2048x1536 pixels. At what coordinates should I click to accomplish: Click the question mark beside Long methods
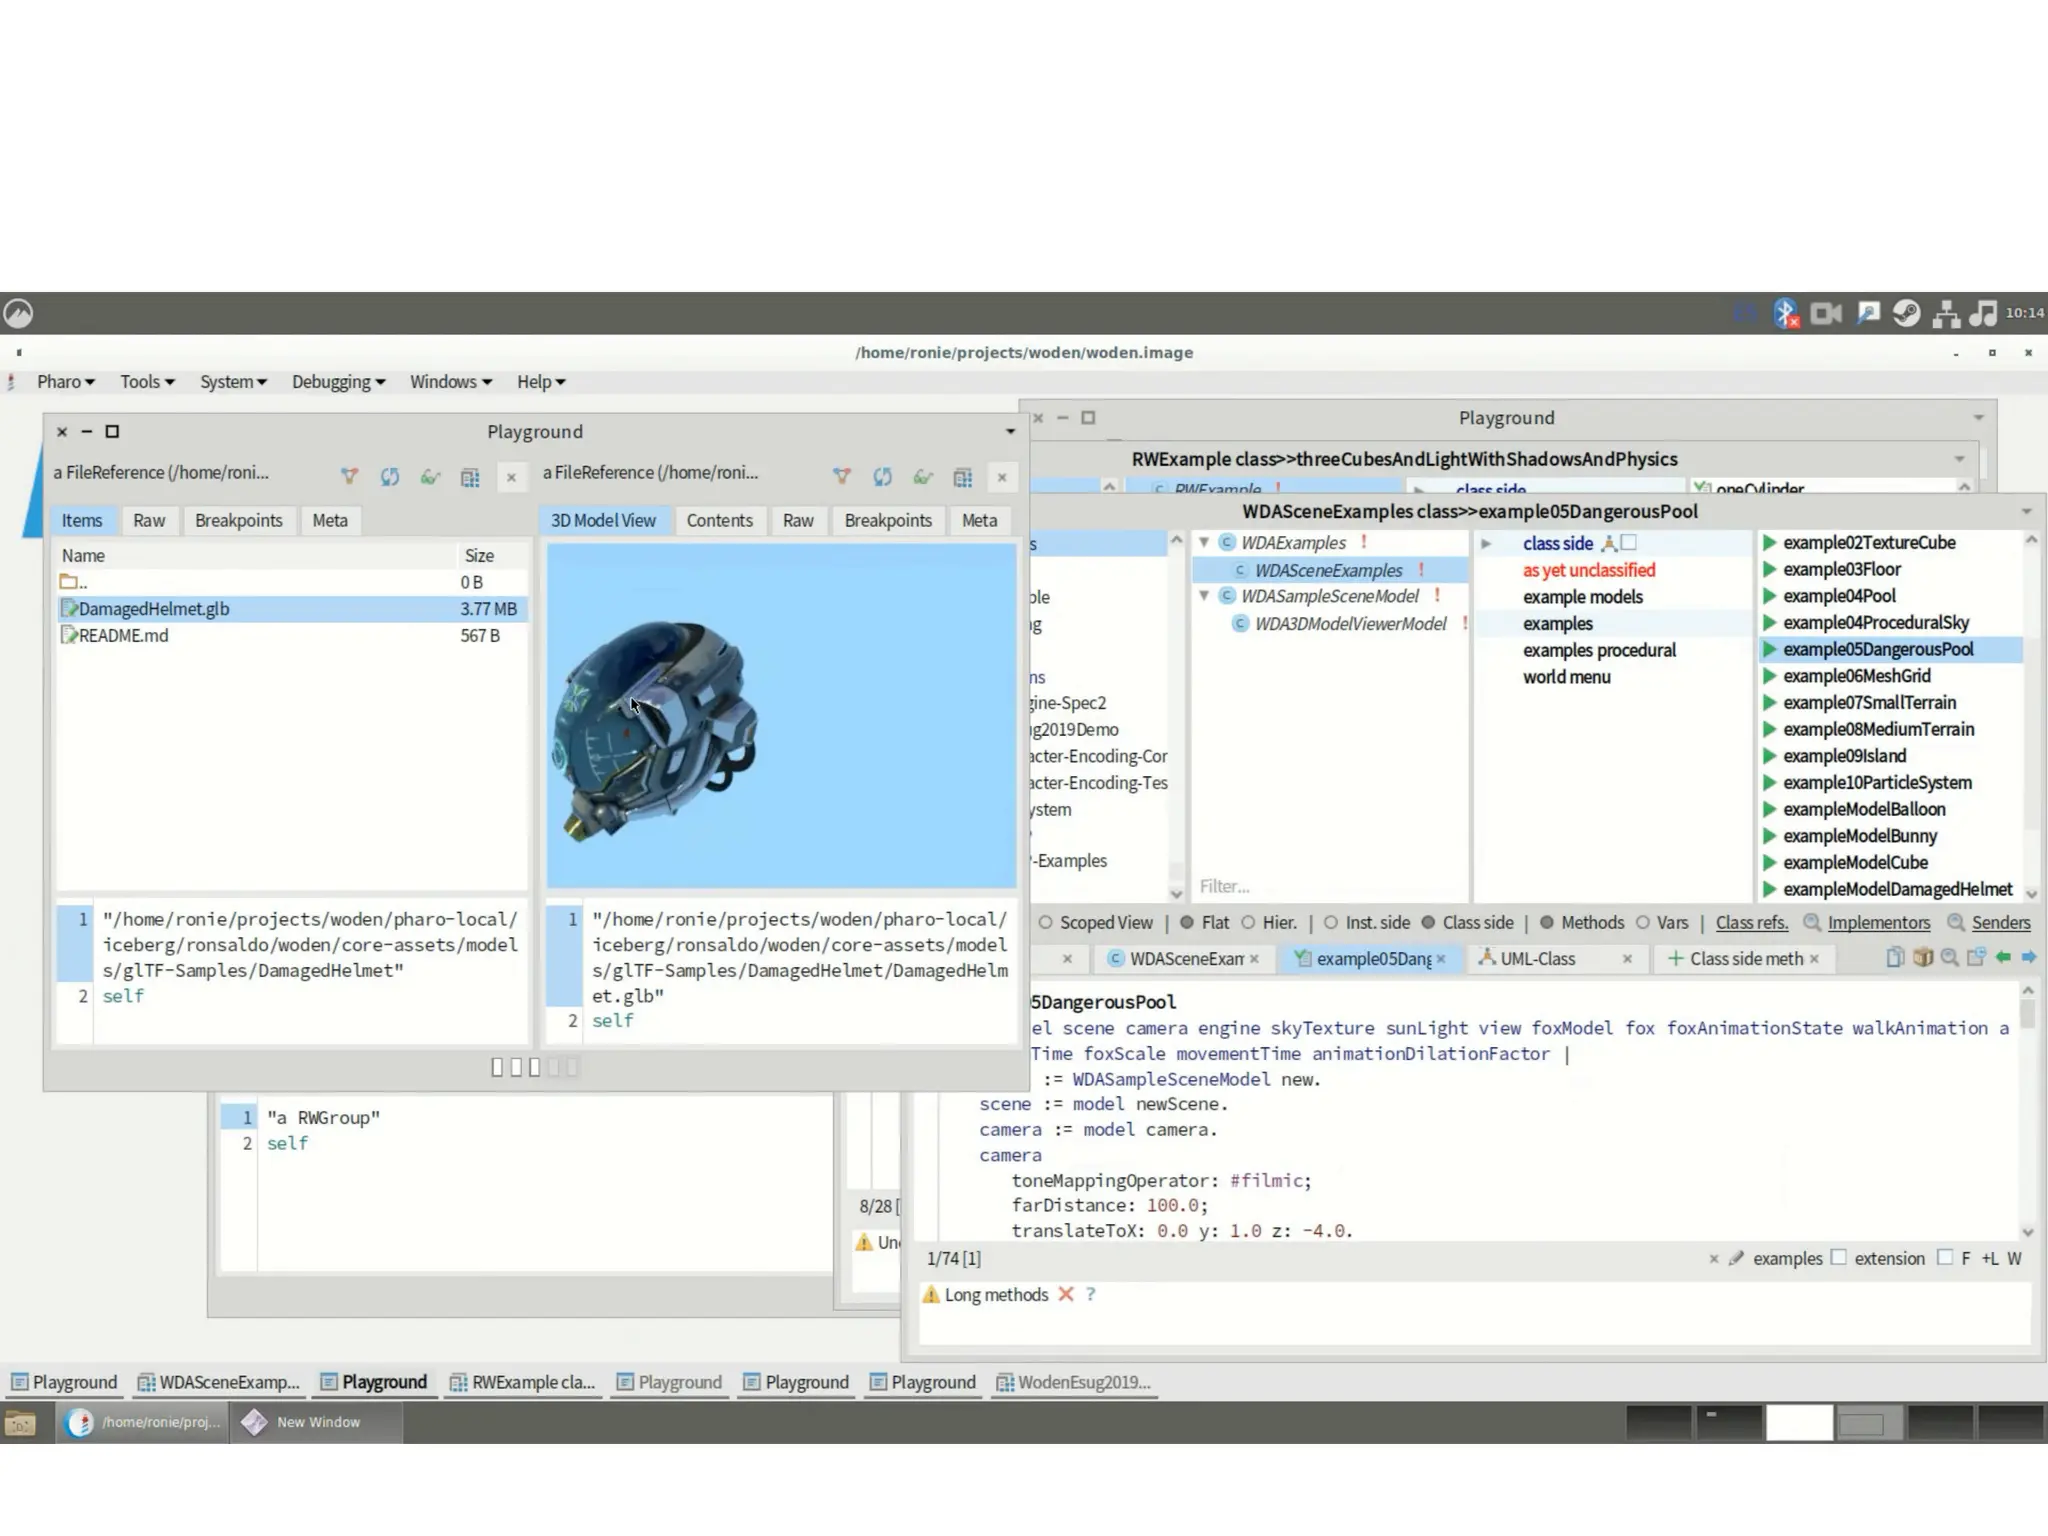click(1091, 1294)
